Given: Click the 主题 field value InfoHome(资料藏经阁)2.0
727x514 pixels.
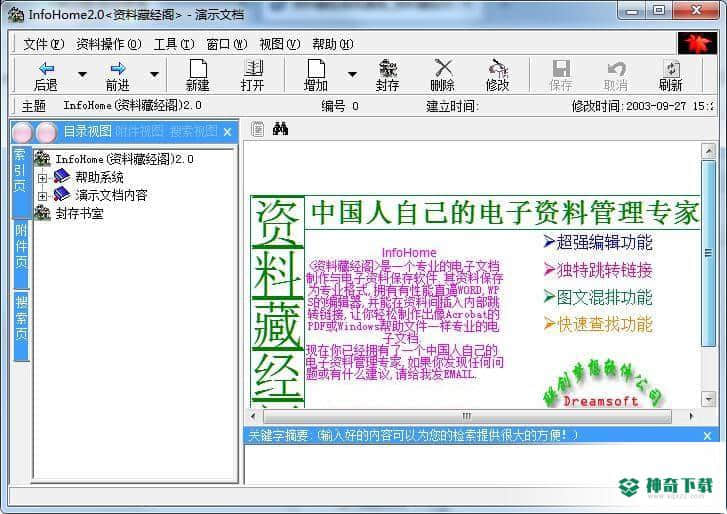Looking at the screenshot, I should (x=132, y=105).
